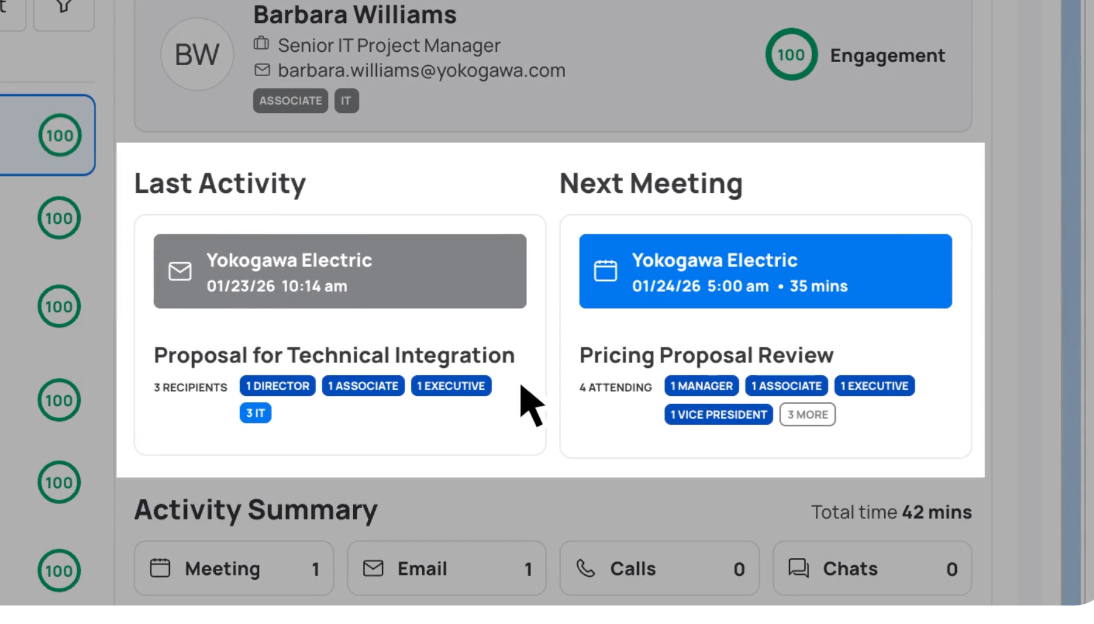This screenshot has width=1094, height=624.
Task: Open Pricing Proposal Review title
Action: pos(706,355)
